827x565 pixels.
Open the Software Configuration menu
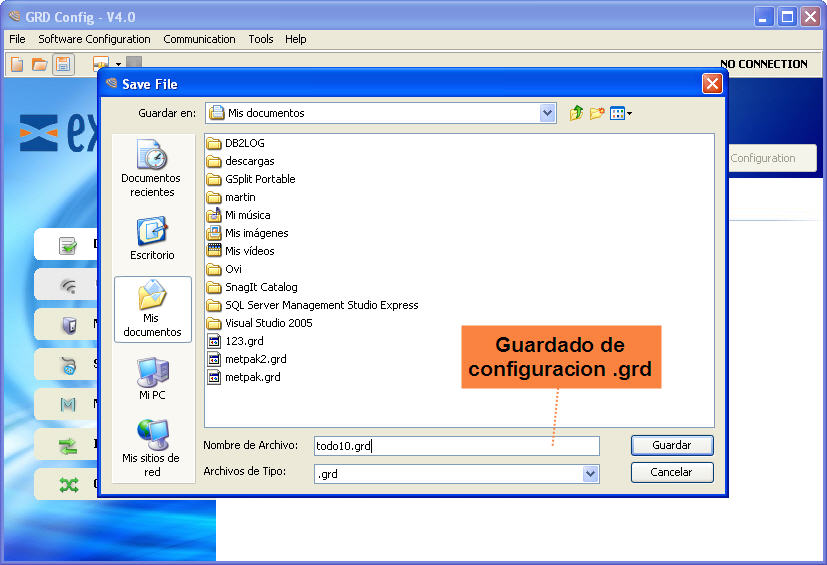[x=94, y=39]
